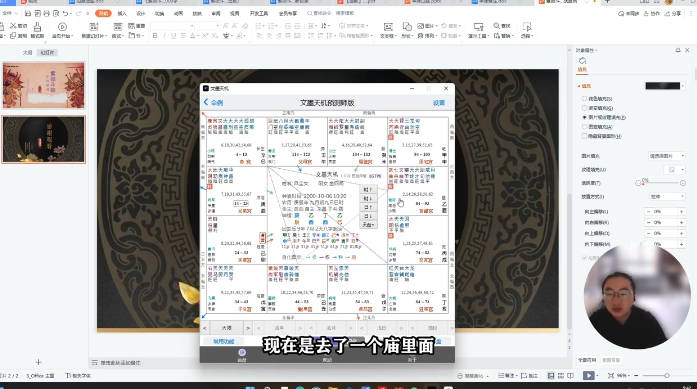This screenshot has width=697, height=389.
Task: Click the Text Box icon in ribbon
Action: 388,27
